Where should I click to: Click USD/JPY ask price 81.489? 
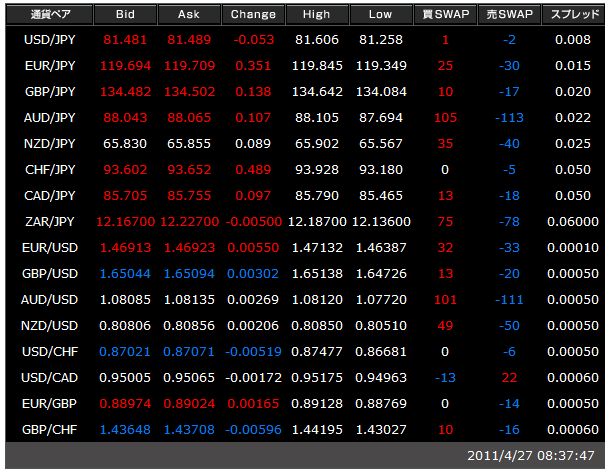tap(189, 40)
